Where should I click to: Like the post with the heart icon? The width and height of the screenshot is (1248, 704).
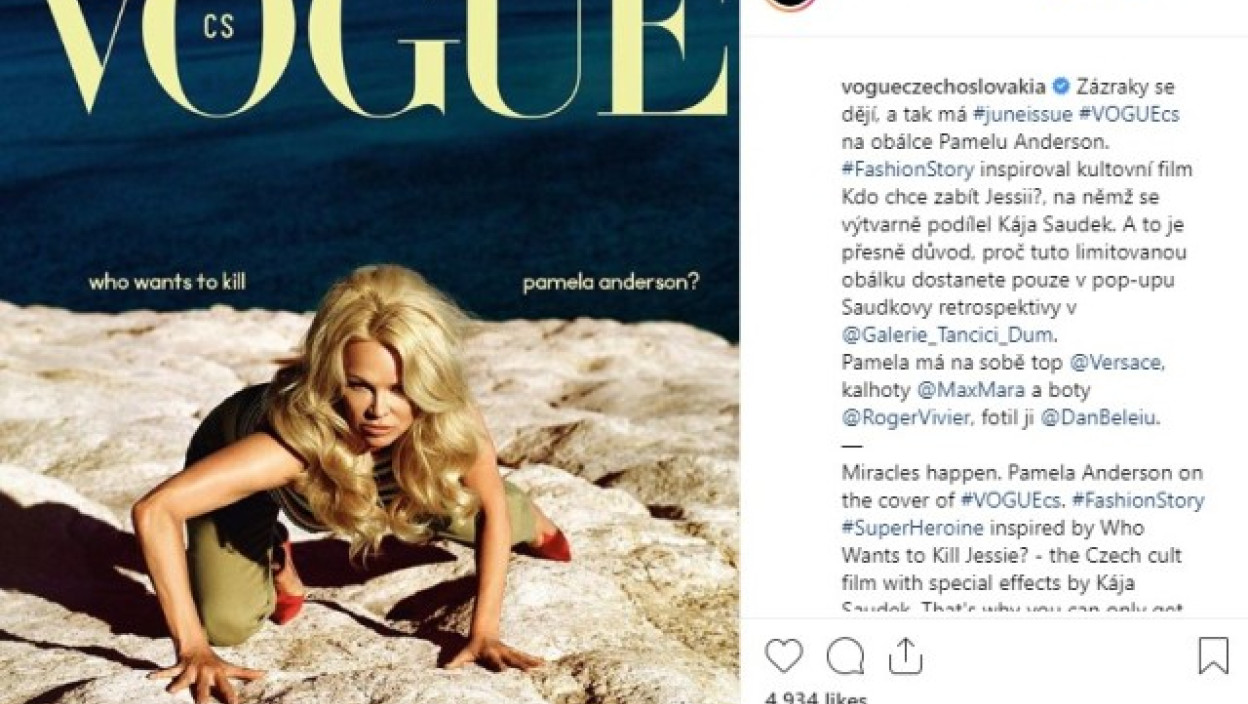[784, 656]
